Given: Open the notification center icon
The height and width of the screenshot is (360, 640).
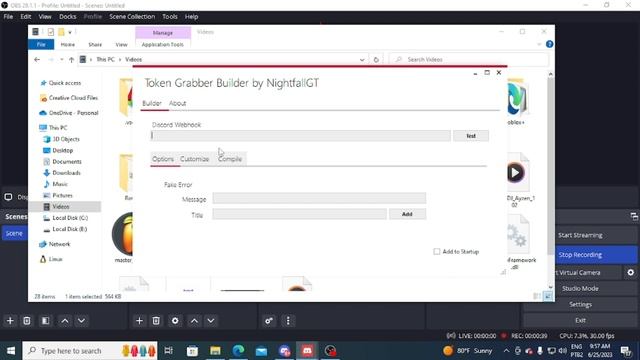Looking at the screenshot, I should [625, 351].
